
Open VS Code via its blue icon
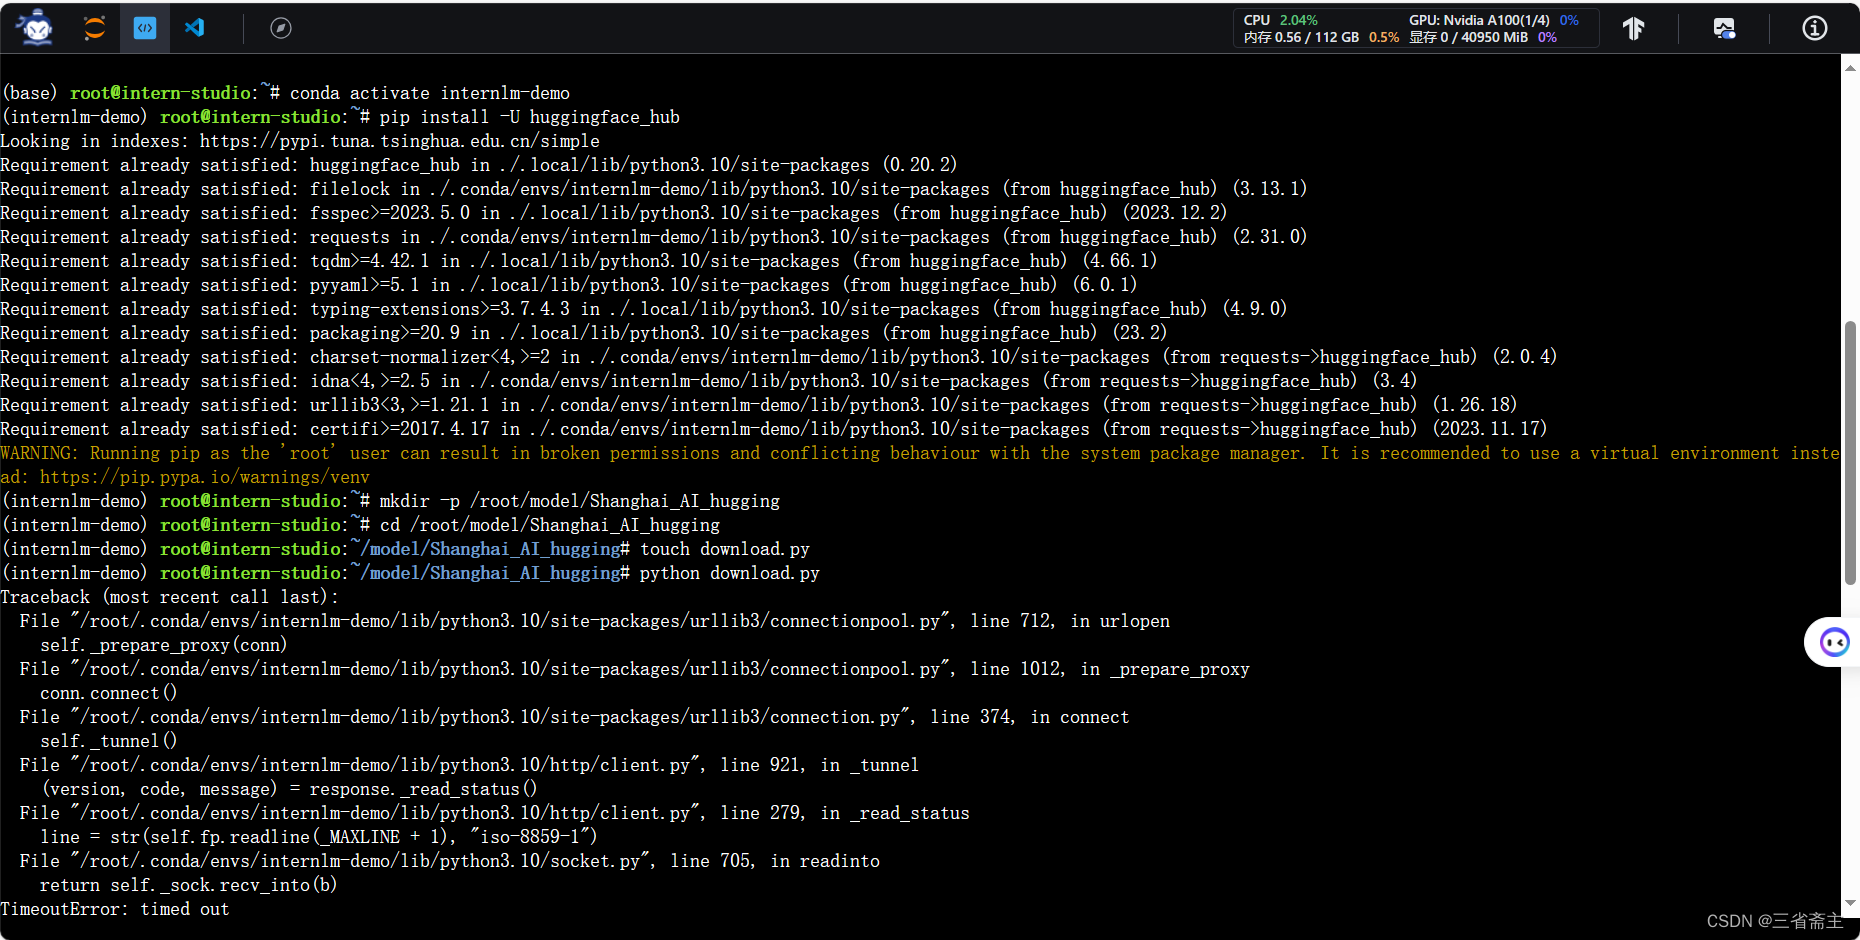click(195, 28)
